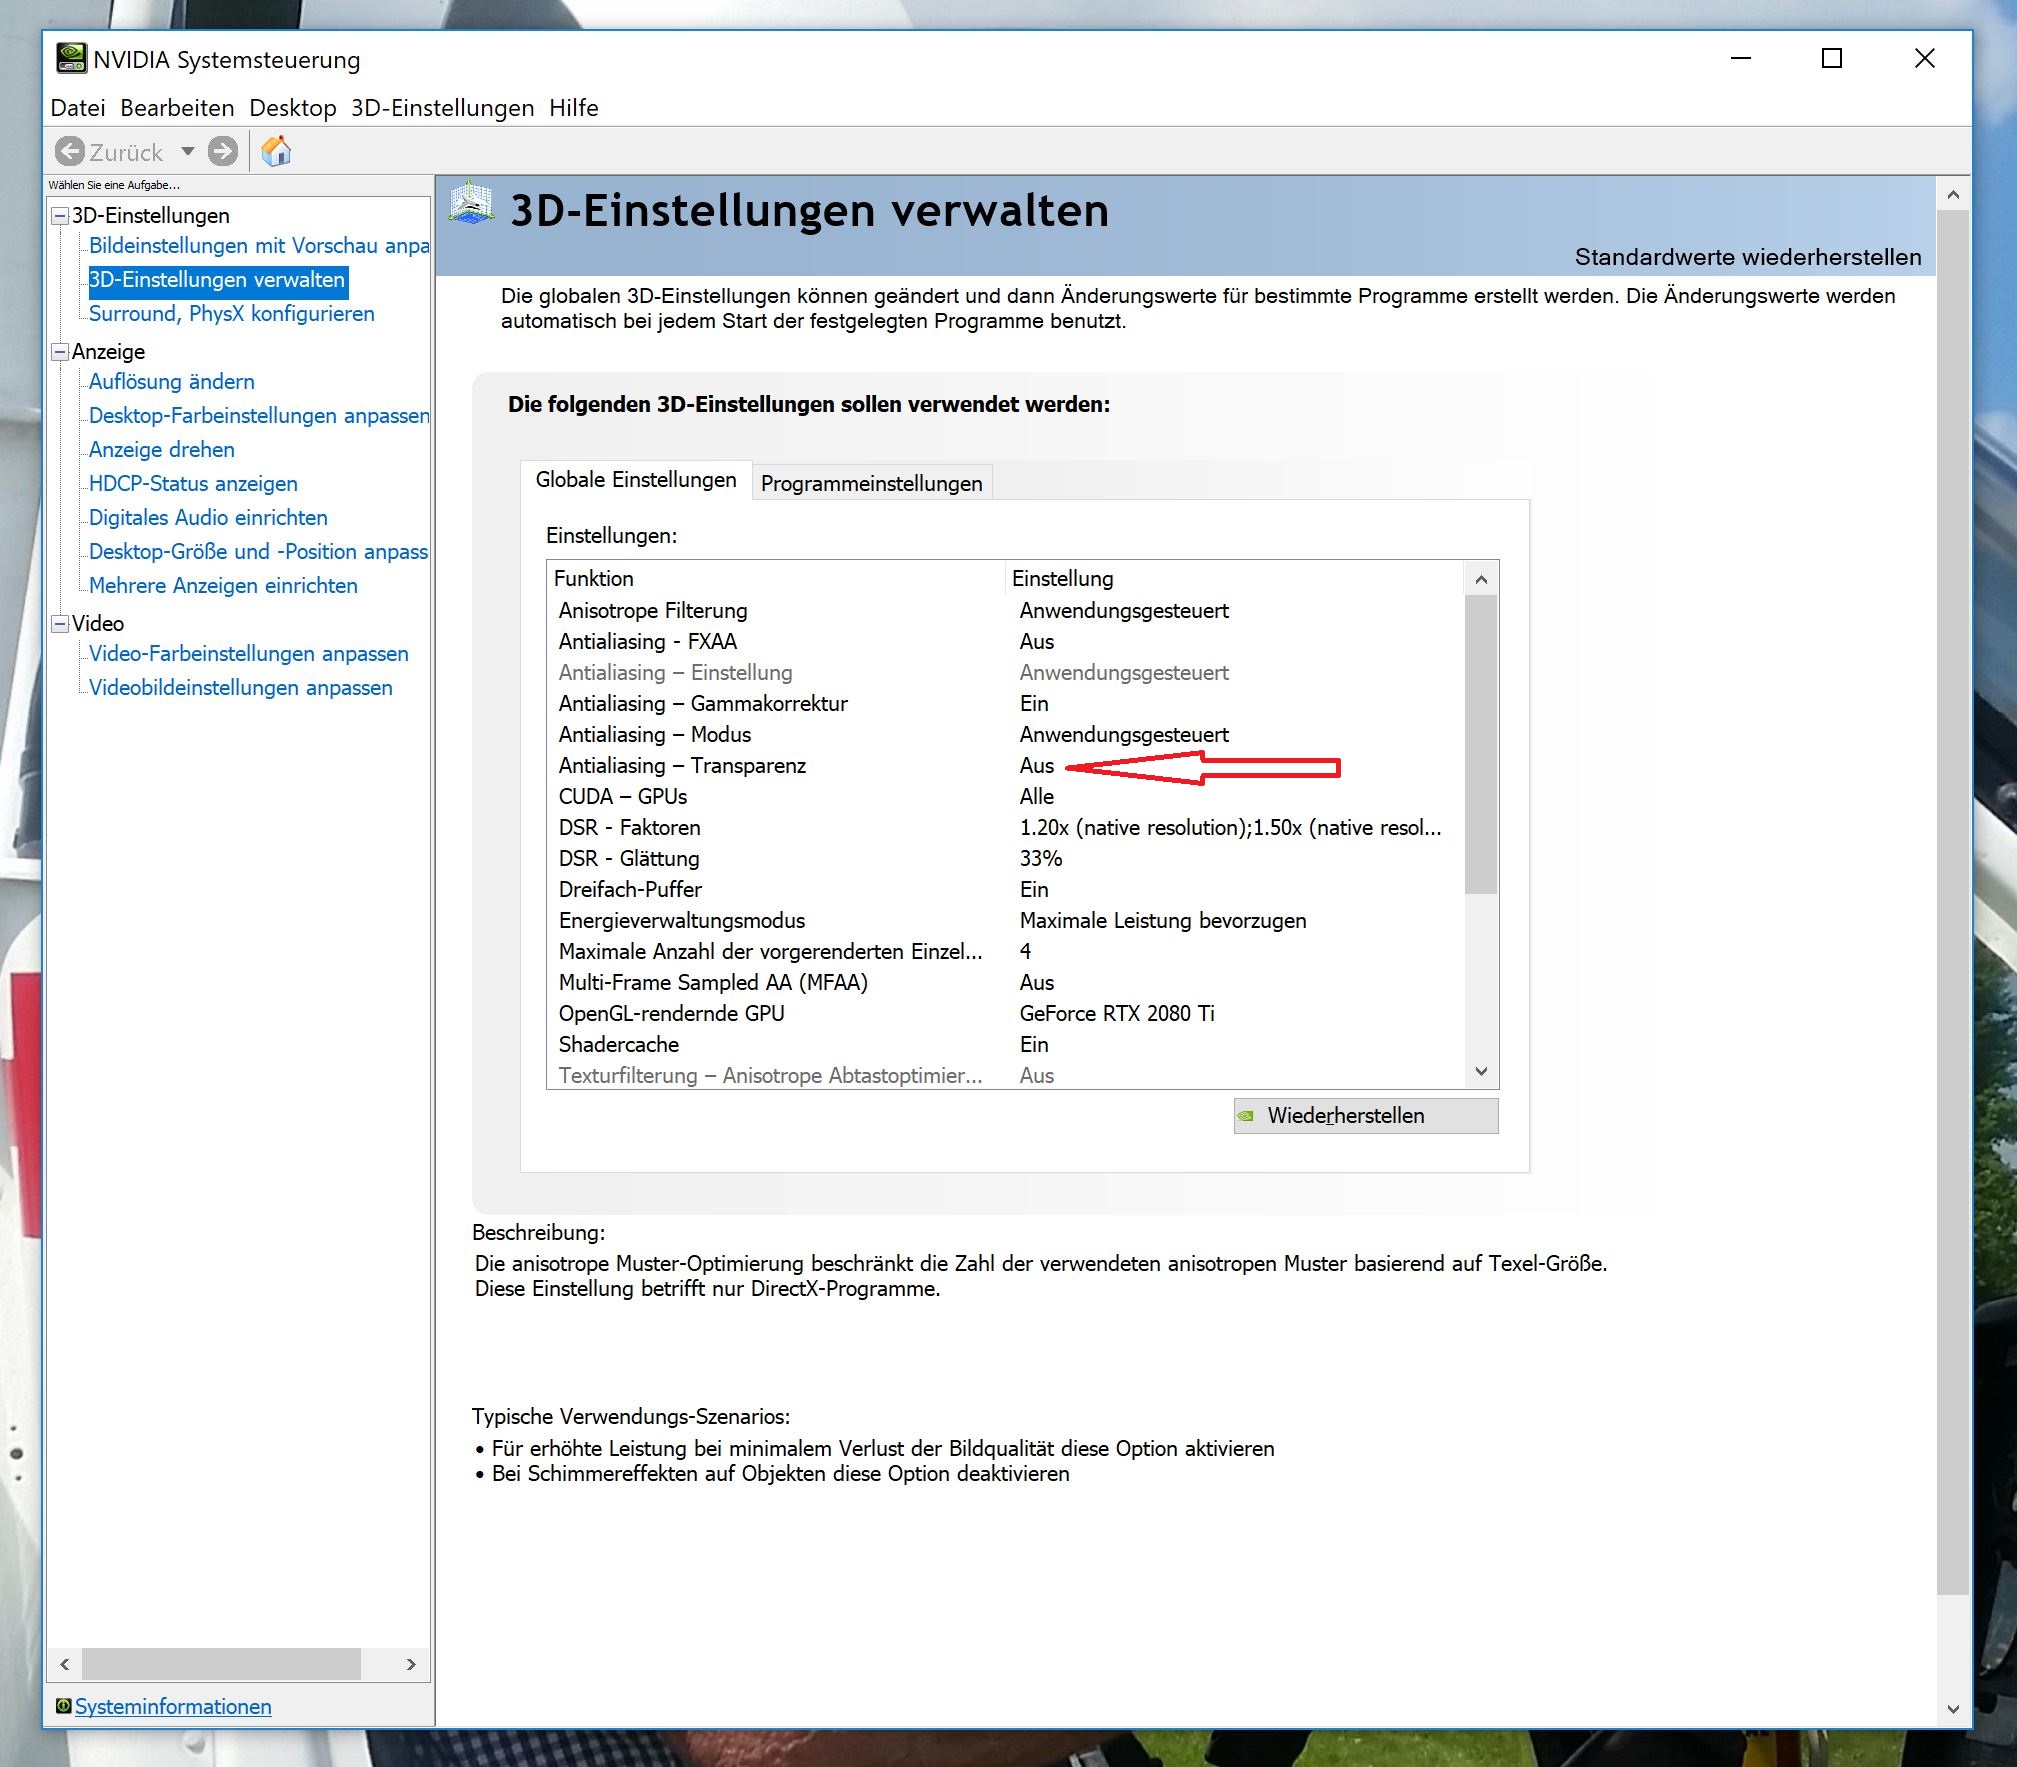2017x1767 pixels.
Task: Select Antialiasing – Transparenz row
Action: point(1005,766)
